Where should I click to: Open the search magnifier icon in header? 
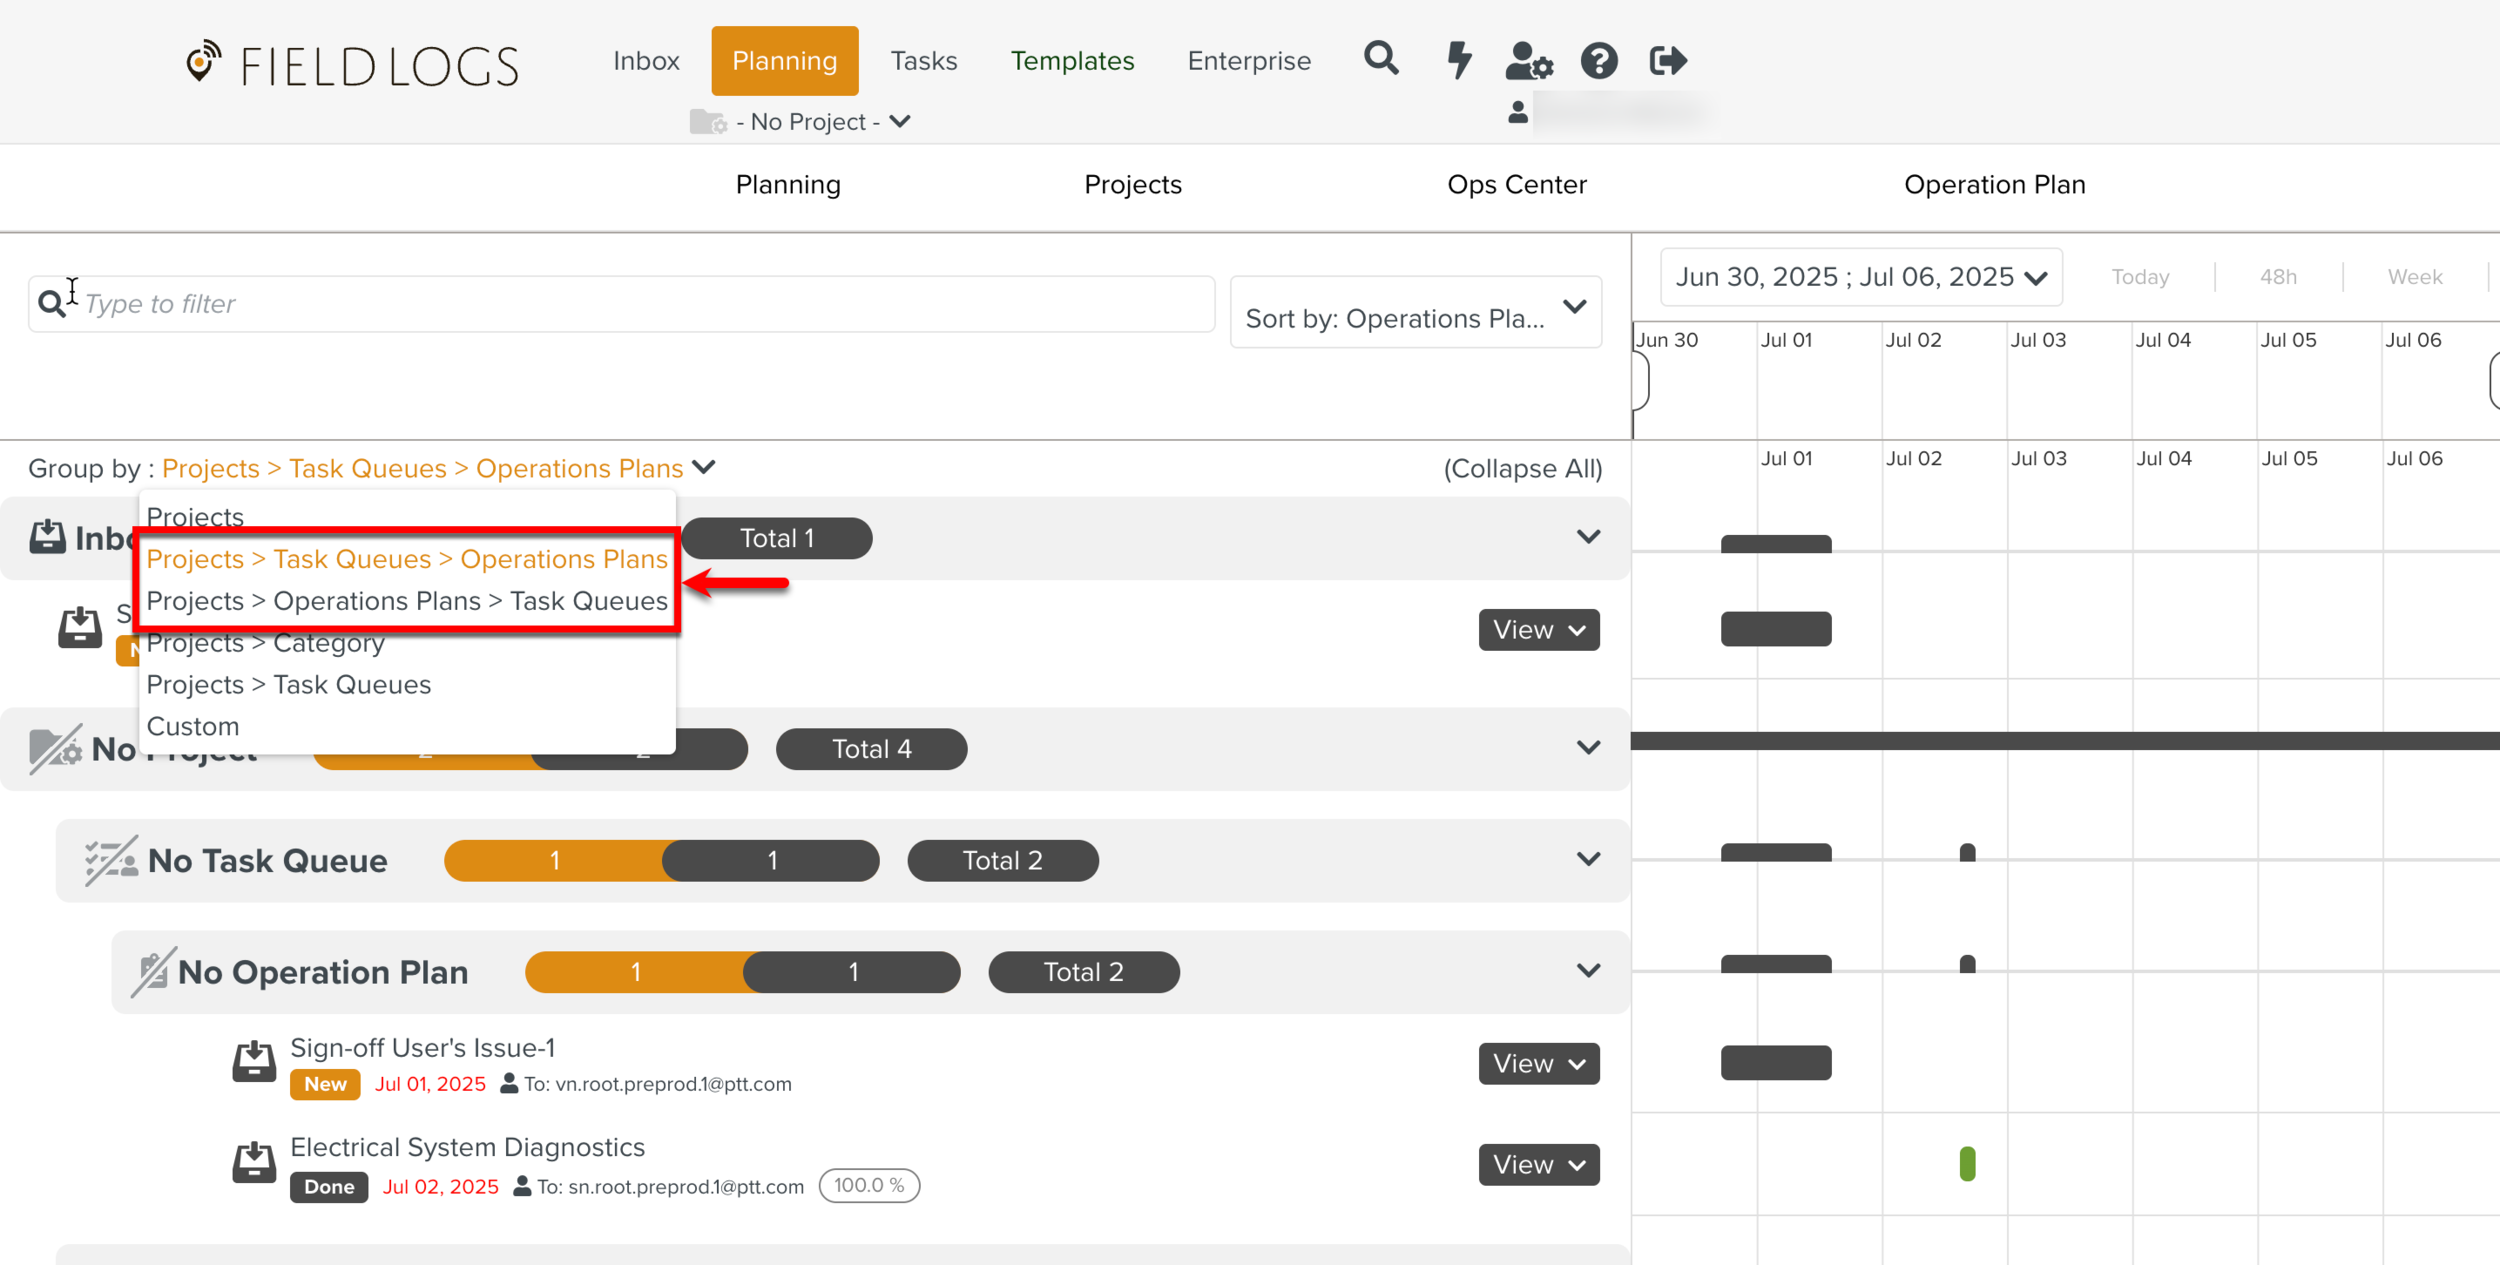1380,59
